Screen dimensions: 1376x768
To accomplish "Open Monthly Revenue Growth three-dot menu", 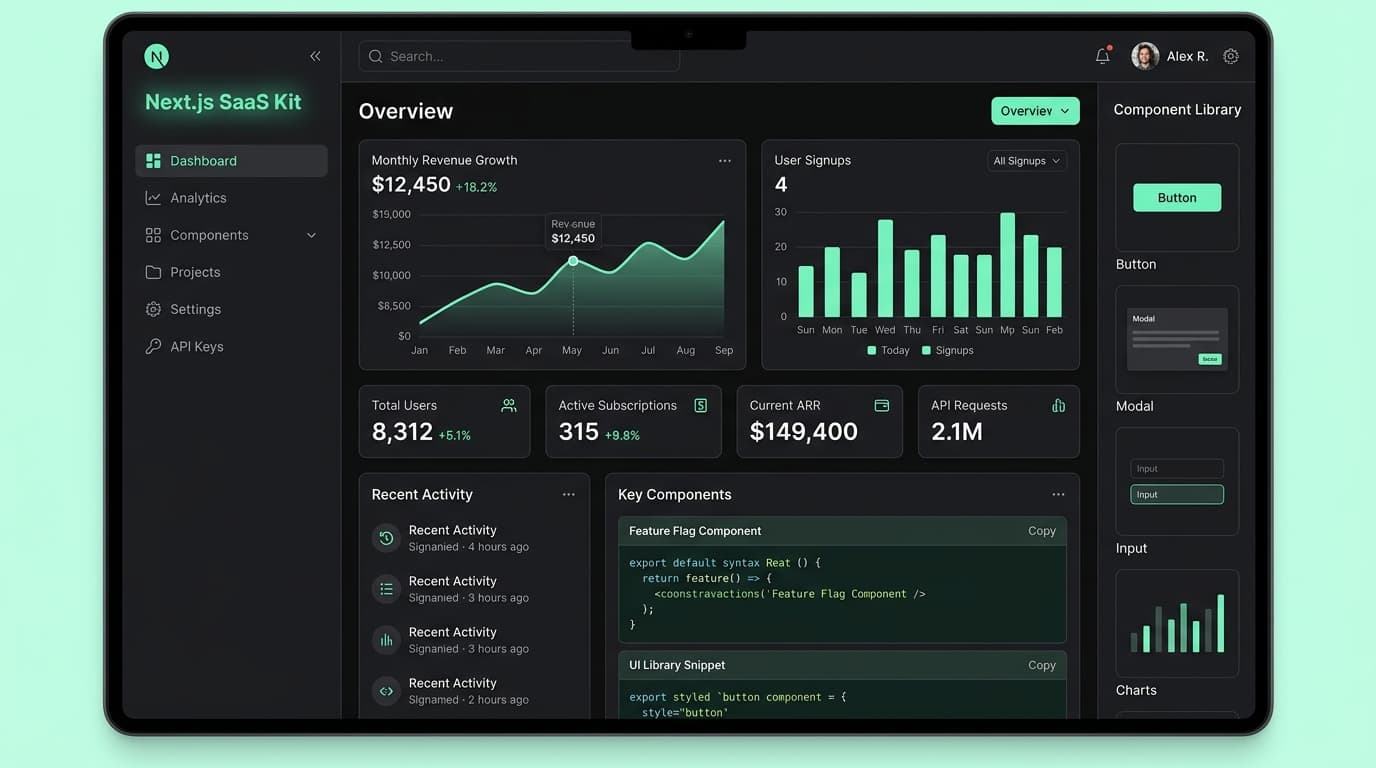I will (725, 161).
